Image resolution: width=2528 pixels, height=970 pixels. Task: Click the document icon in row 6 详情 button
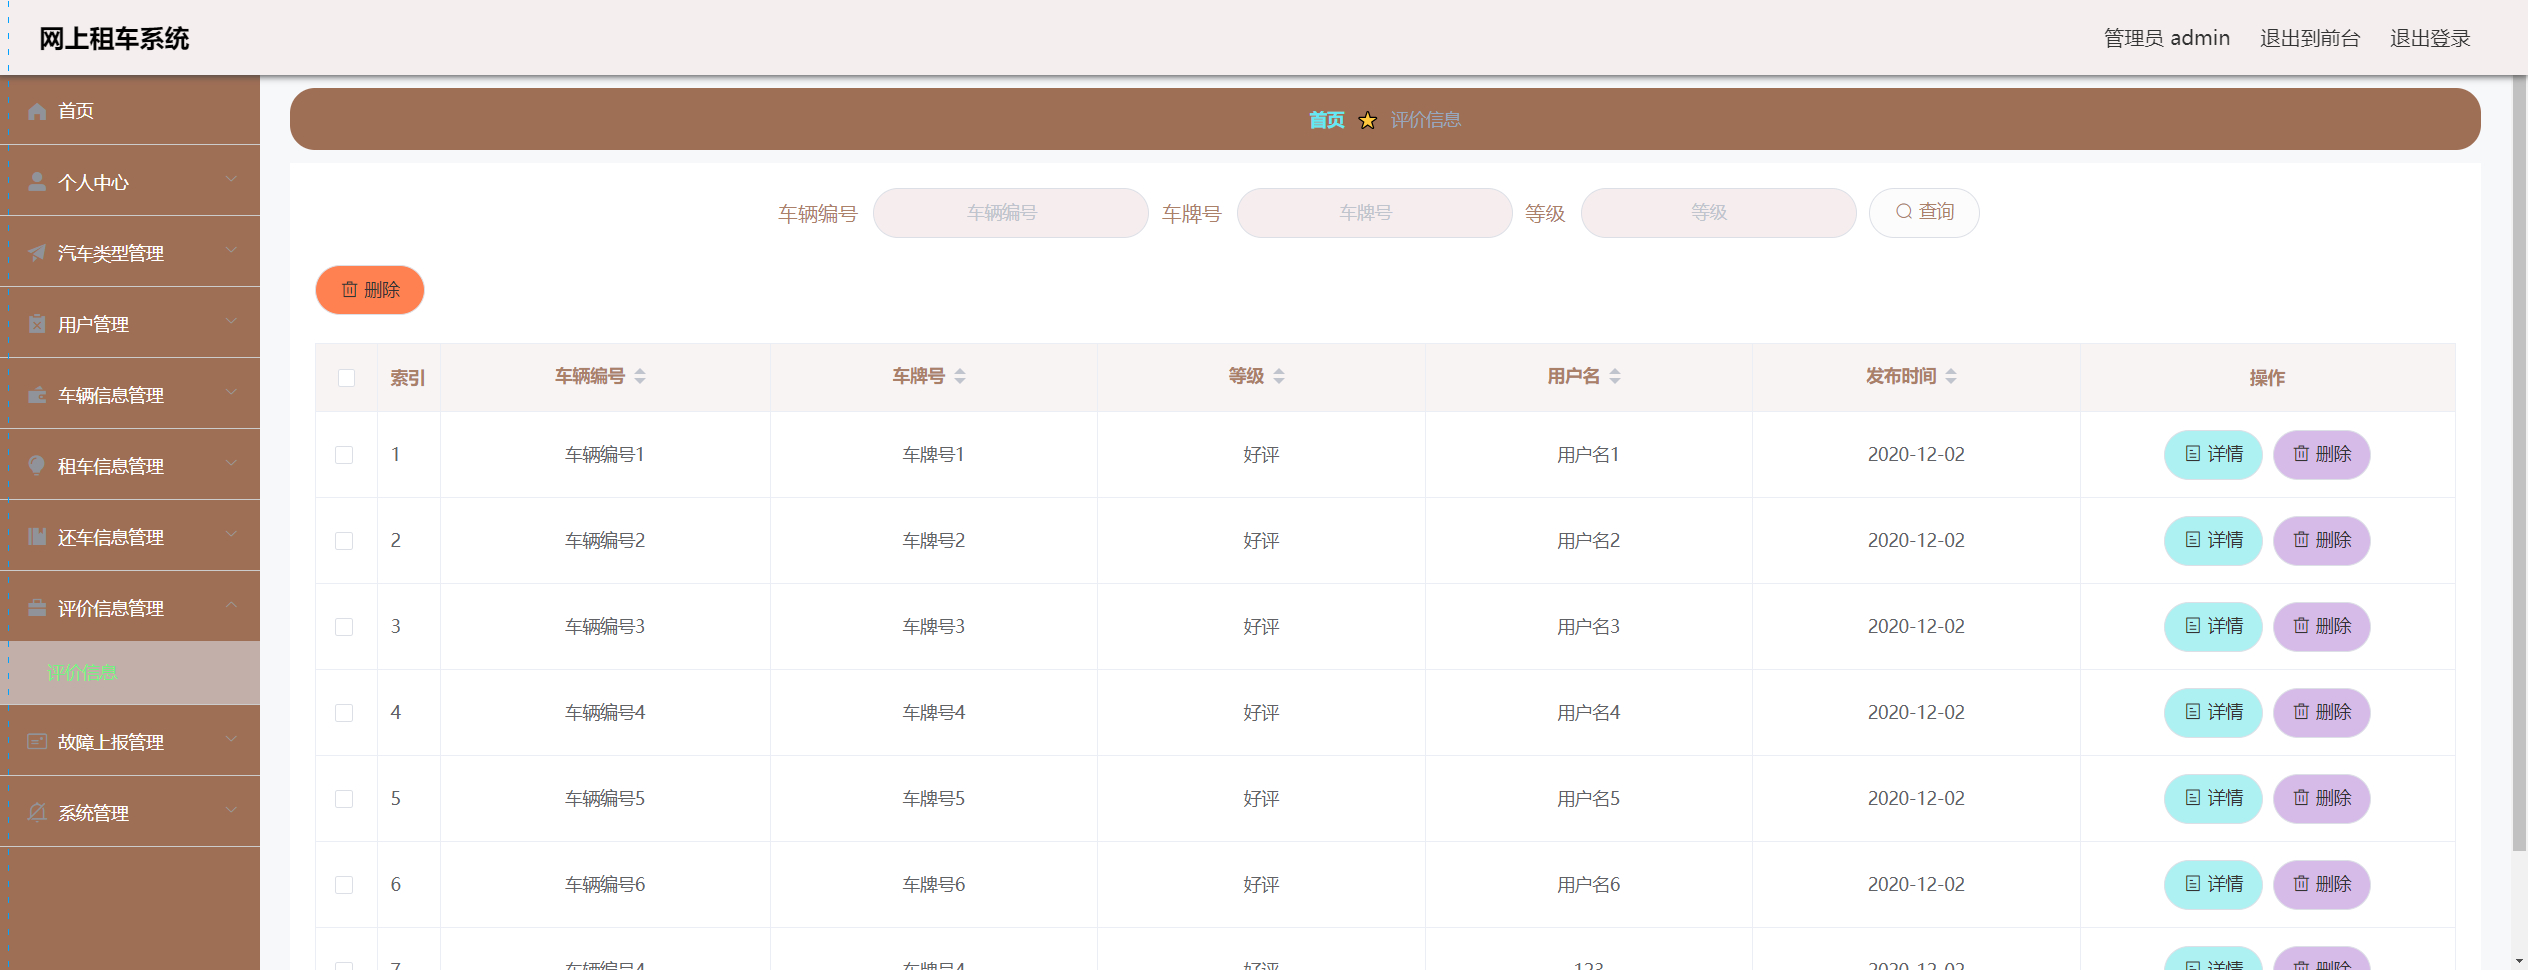[x=2193, y=884]
